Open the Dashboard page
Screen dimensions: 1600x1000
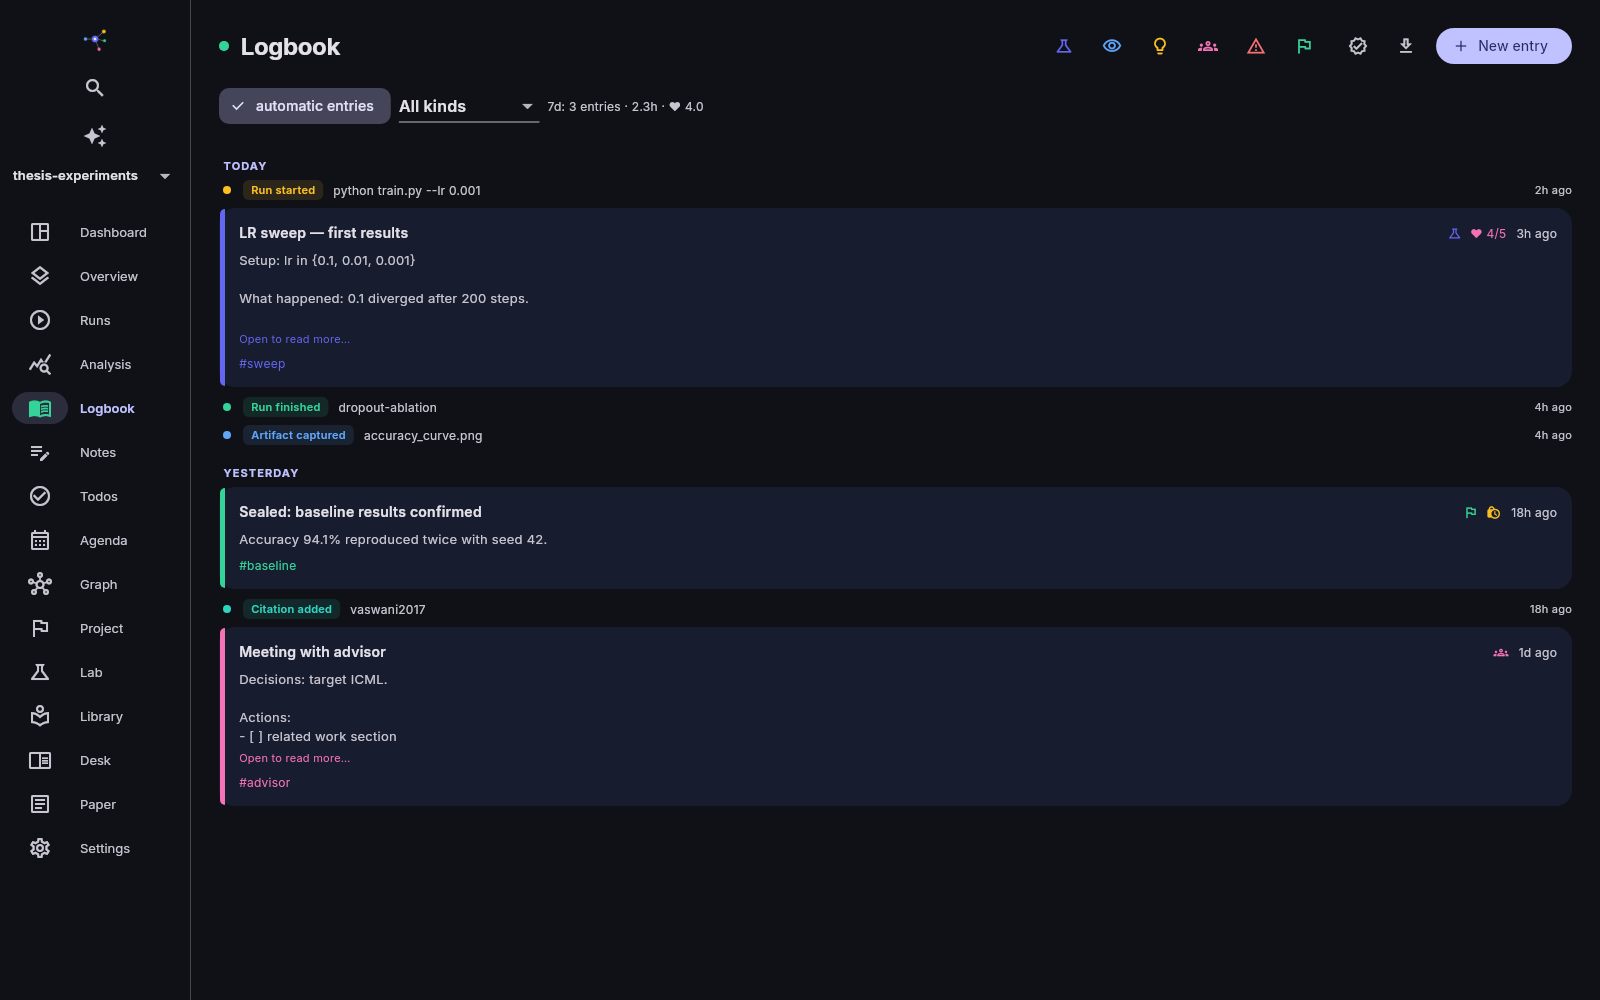95,232
